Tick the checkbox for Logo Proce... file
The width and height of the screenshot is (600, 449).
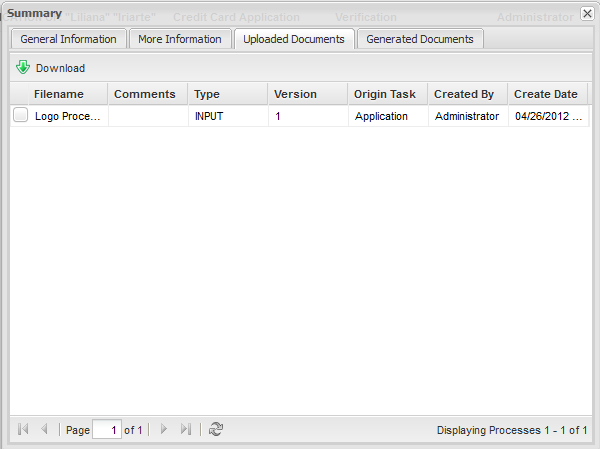20,116
